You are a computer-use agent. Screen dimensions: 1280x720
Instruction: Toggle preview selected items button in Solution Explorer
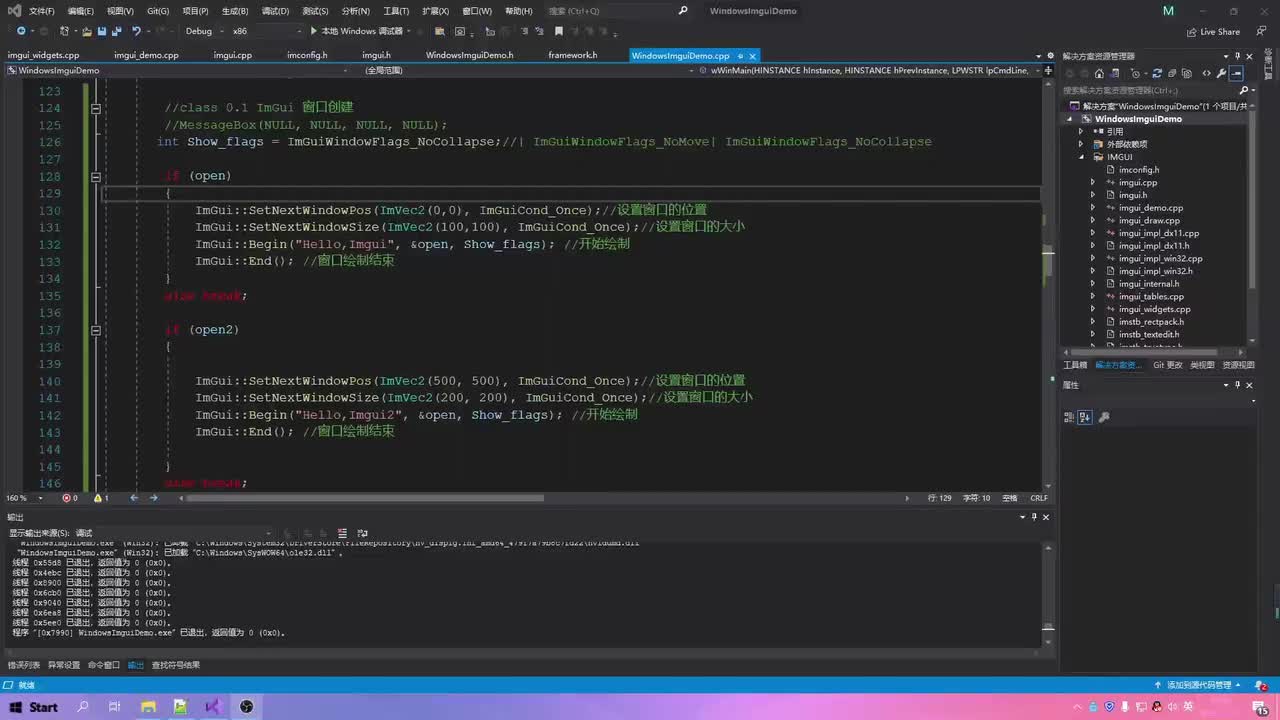(x=1237, y=73)
